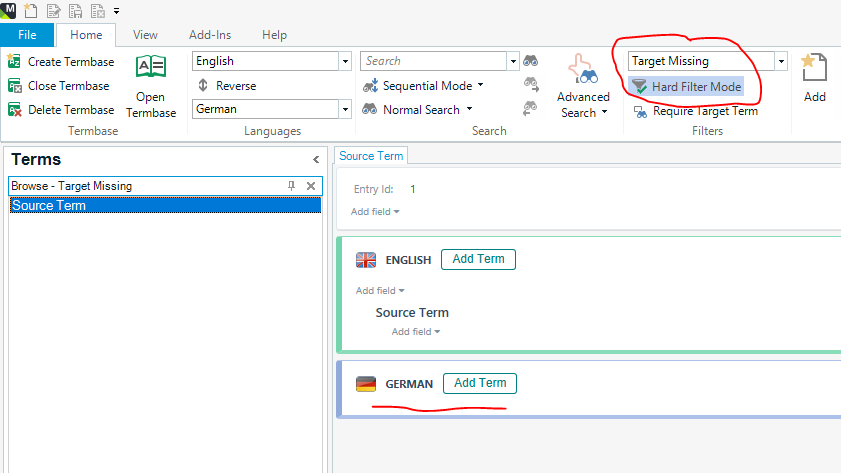Expand the Target Missing filter dropdown arrow
The image size is (841, 473).
coord(781,61)
